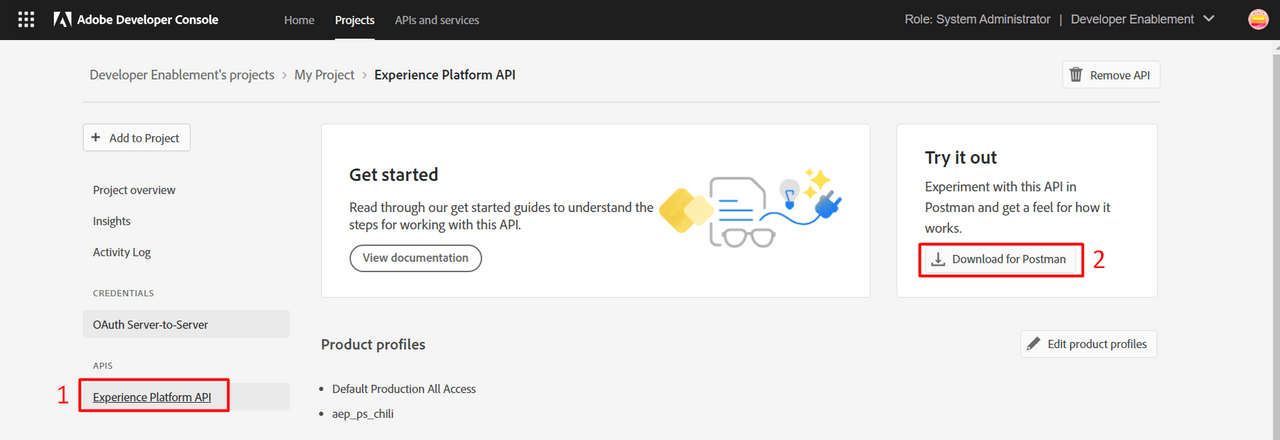Click the Adobe Developer Console title
Screen dimensions: 1280x440
pos(148,20)
